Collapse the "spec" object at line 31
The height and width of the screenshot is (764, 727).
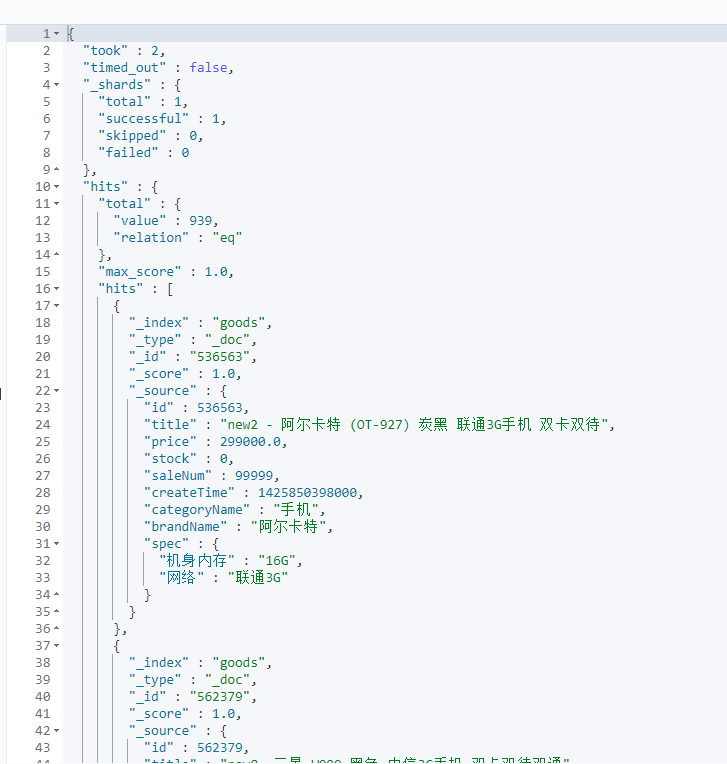57,544
